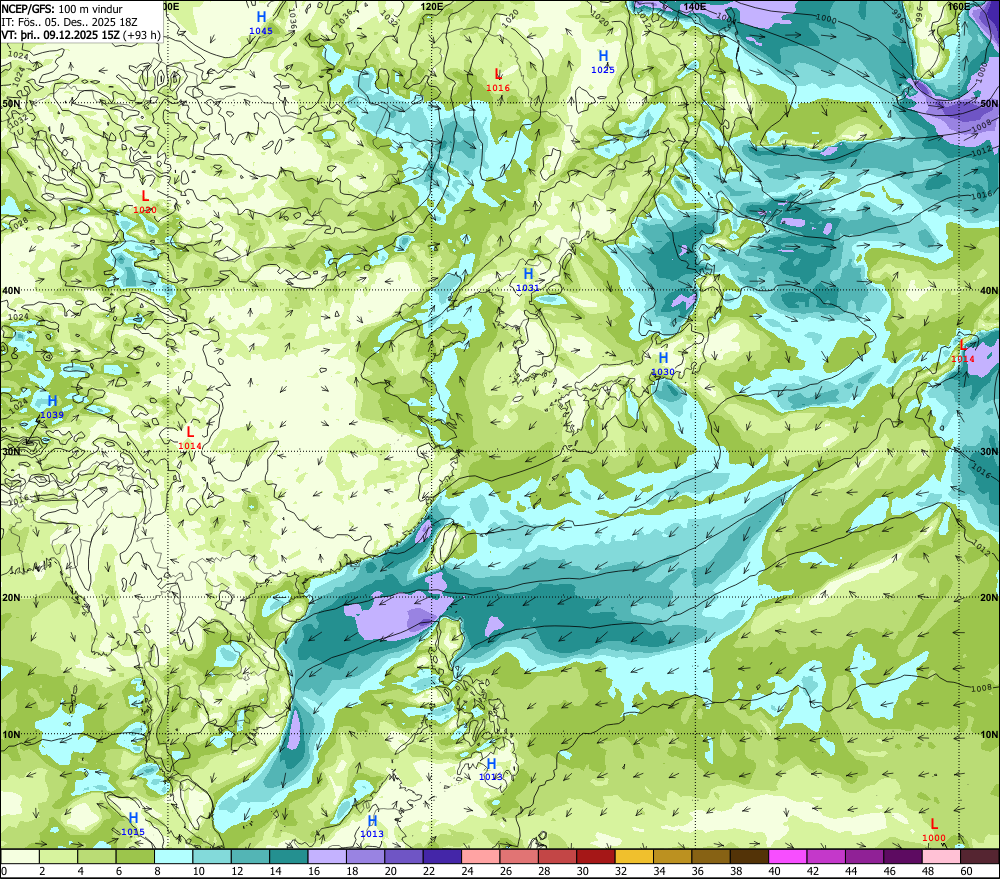Click the right-edge 10N latitude label

(x=989, y=734)
